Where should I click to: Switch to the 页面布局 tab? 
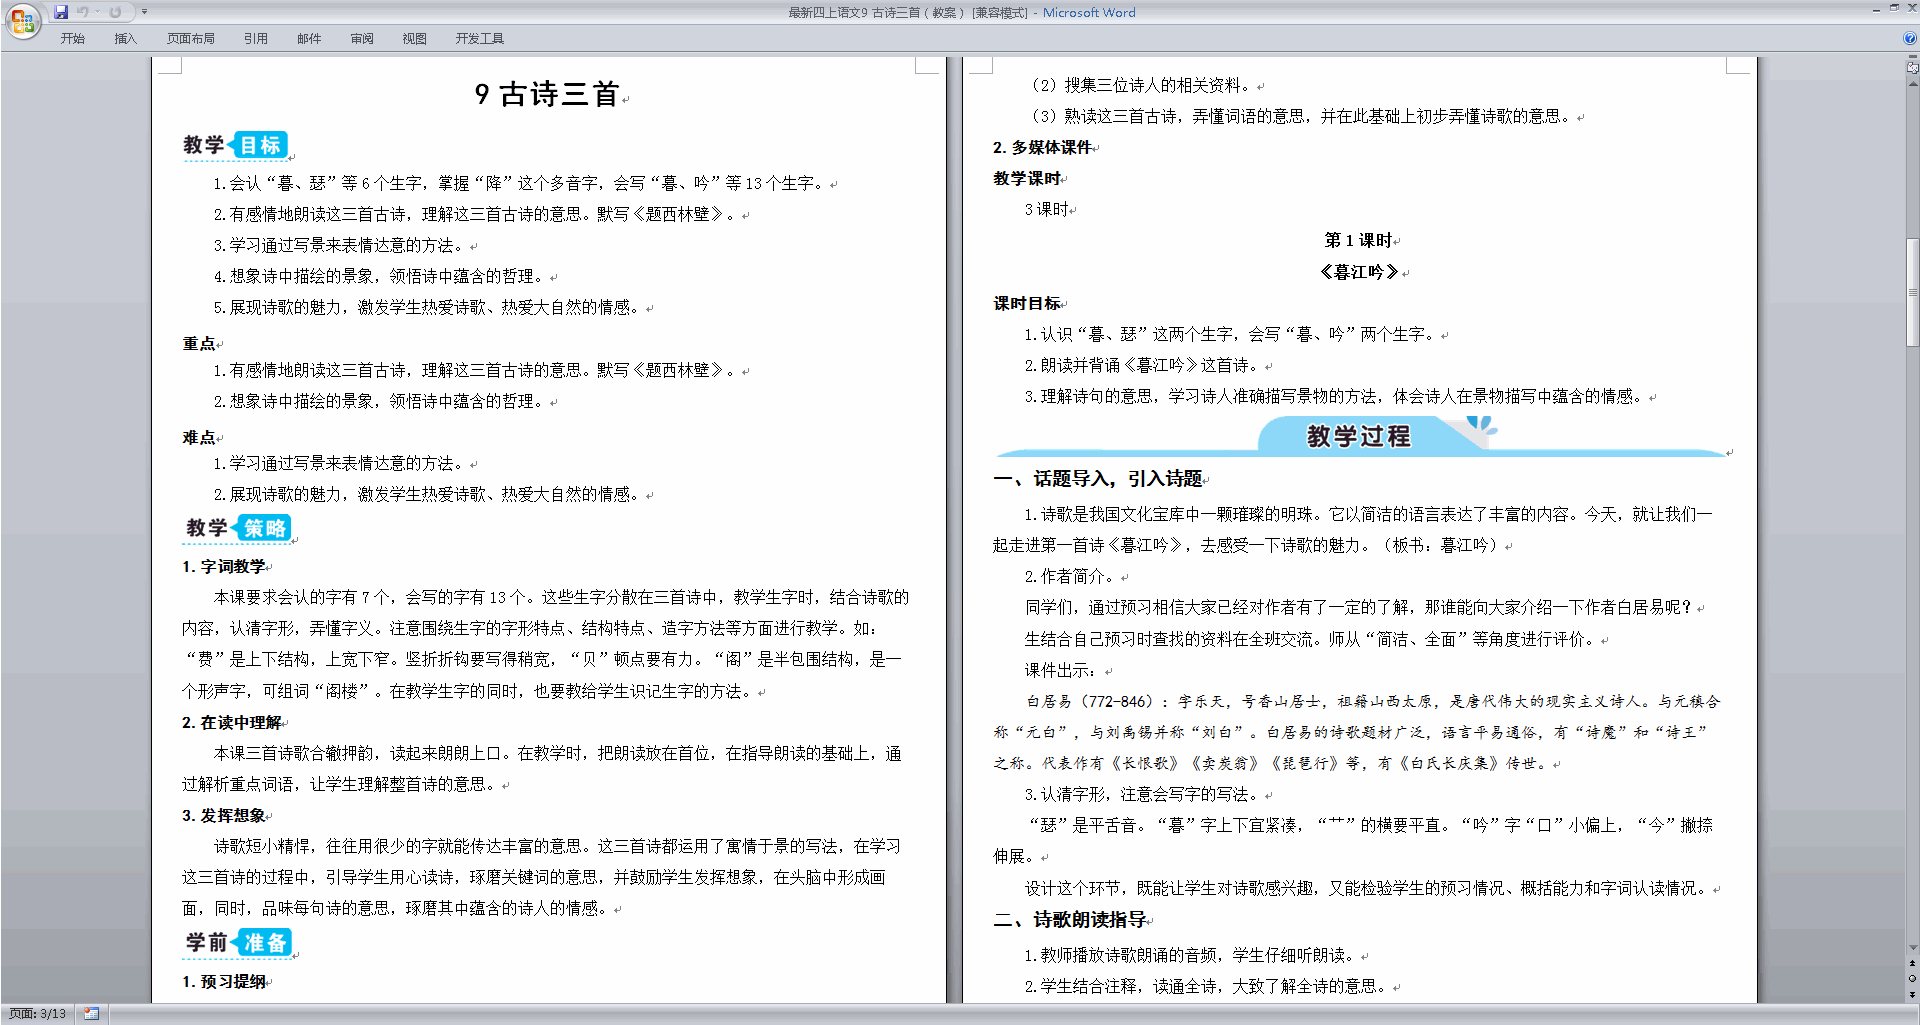click(191, 39)
